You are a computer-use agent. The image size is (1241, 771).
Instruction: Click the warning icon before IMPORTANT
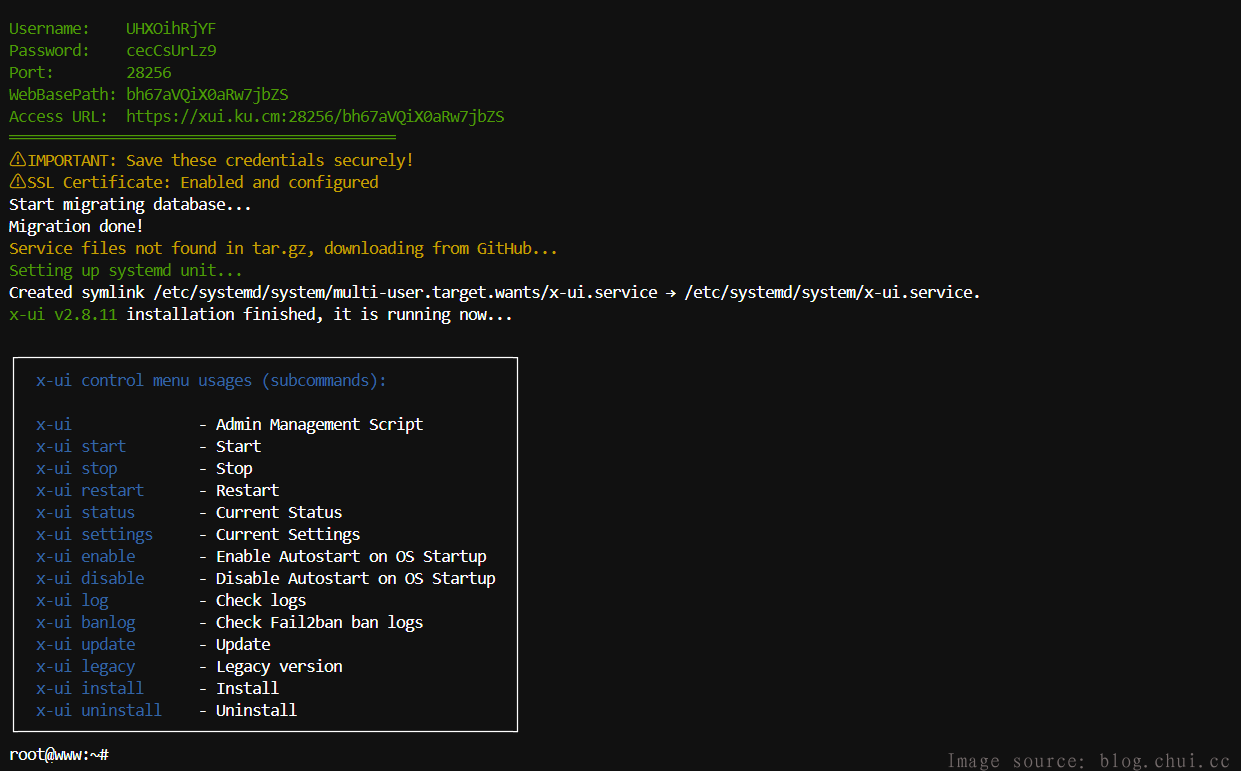(18, 160)
